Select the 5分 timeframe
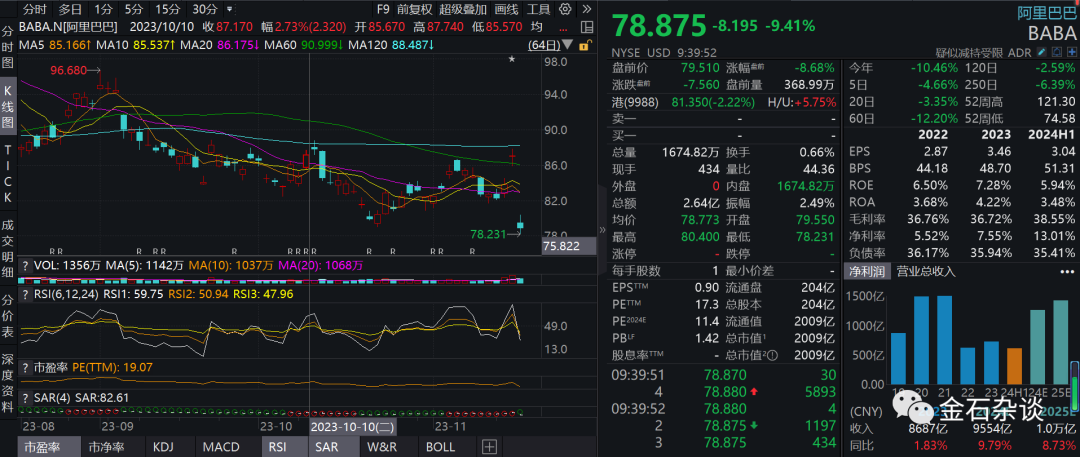The height and width of the screenshot is (457, 1080). coord(134,10)
